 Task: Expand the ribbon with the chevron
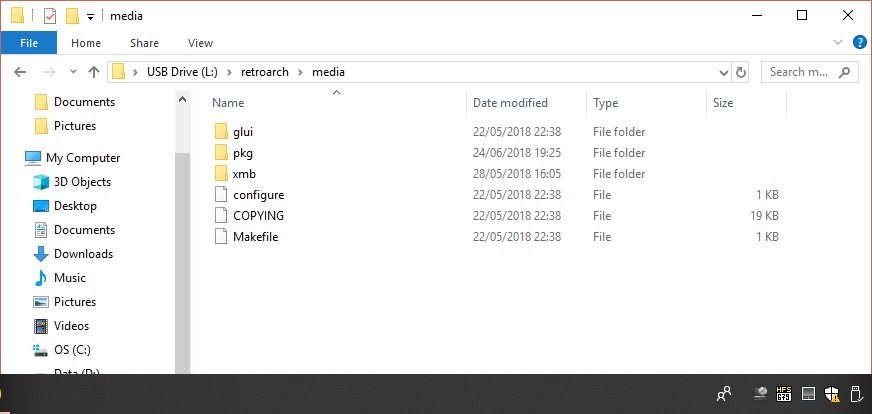click(x=838, y=42)
